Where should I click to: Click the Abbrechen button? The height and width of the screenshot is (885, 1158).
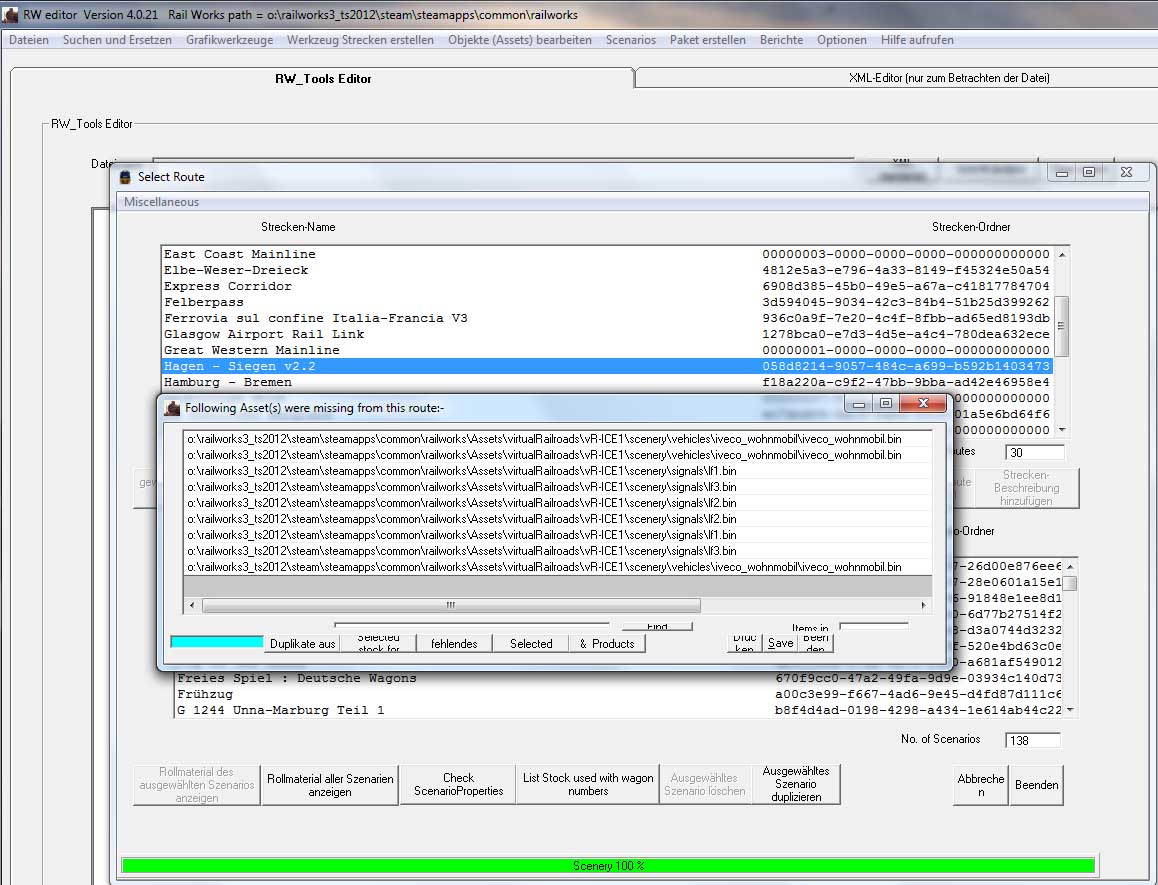981,785
